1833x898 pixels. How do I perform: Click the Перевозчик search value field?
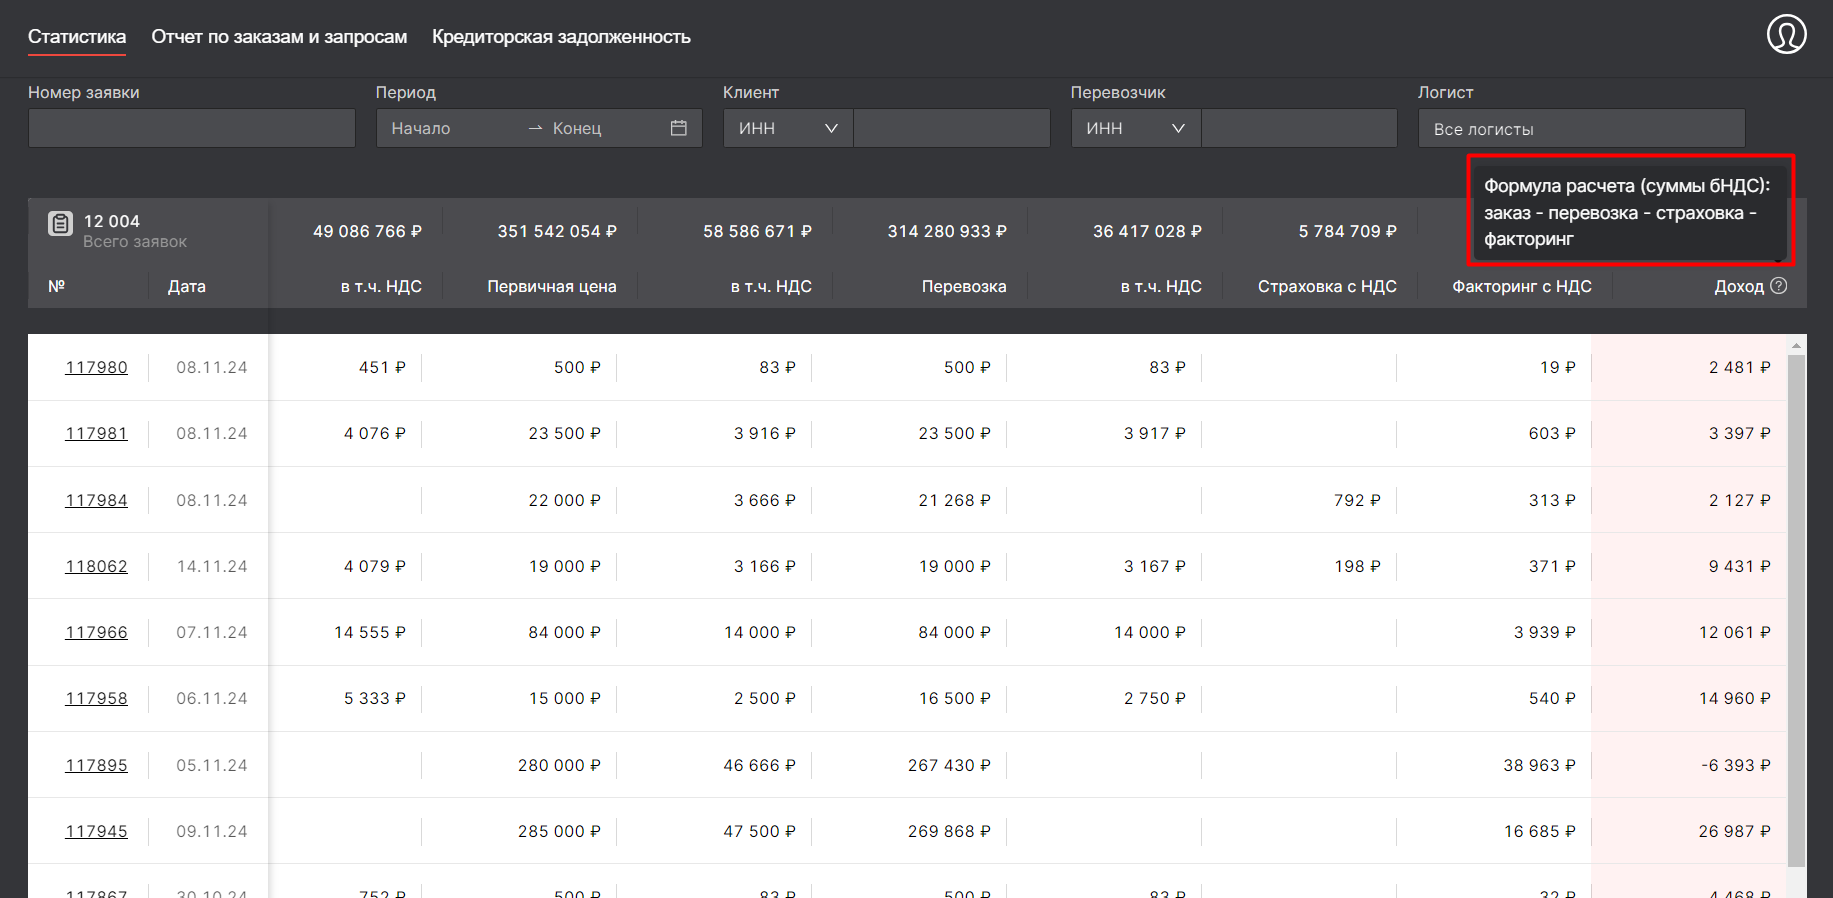coord(1299,128)
